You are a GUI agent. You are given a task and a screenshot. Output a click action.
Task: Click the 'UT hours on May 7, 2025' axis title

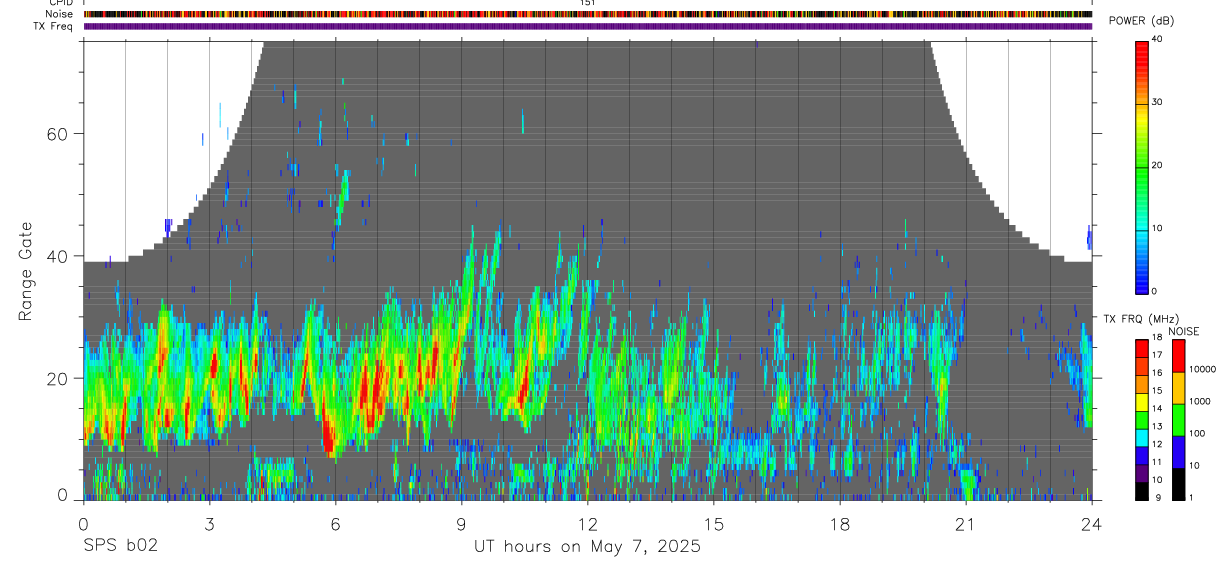click(x=587, y=546)
